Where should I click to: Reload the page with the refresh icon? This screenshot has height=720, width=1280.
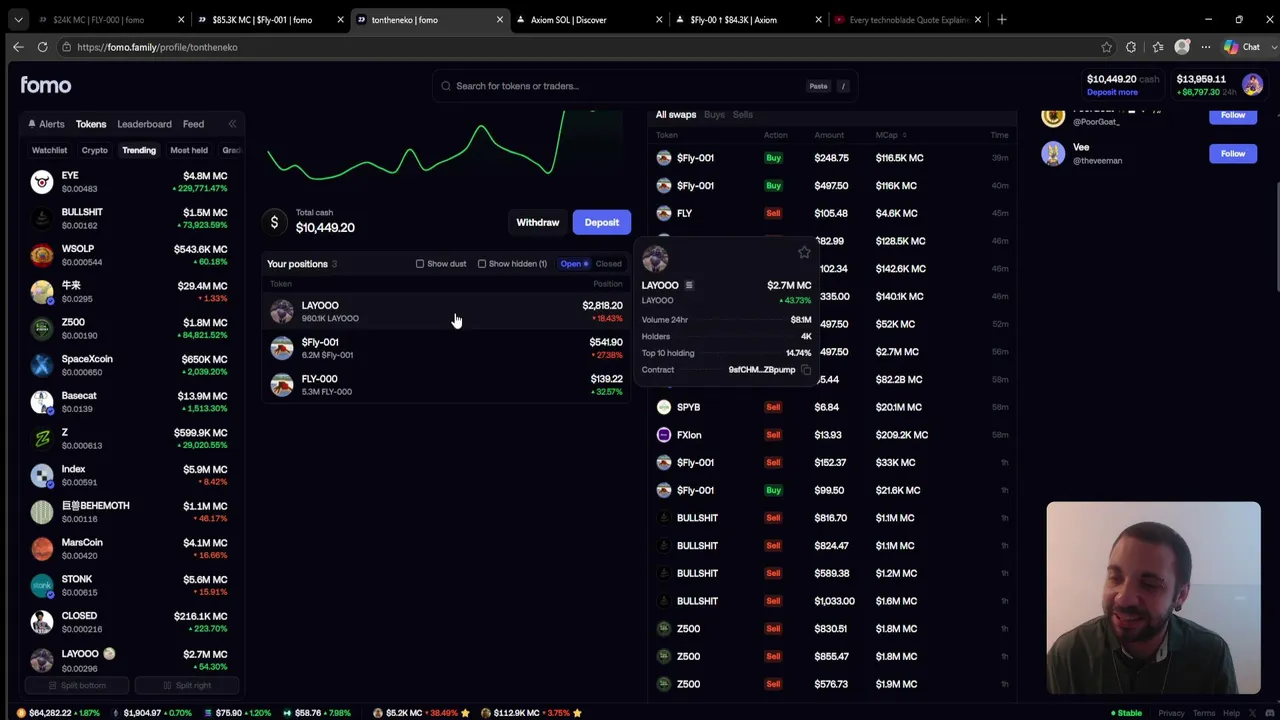pos(42,47)
